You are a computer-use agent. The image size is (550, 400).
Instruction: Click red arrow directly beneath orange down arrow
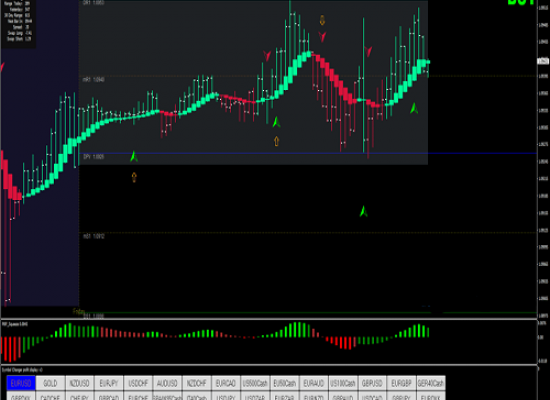coord(322,36)
